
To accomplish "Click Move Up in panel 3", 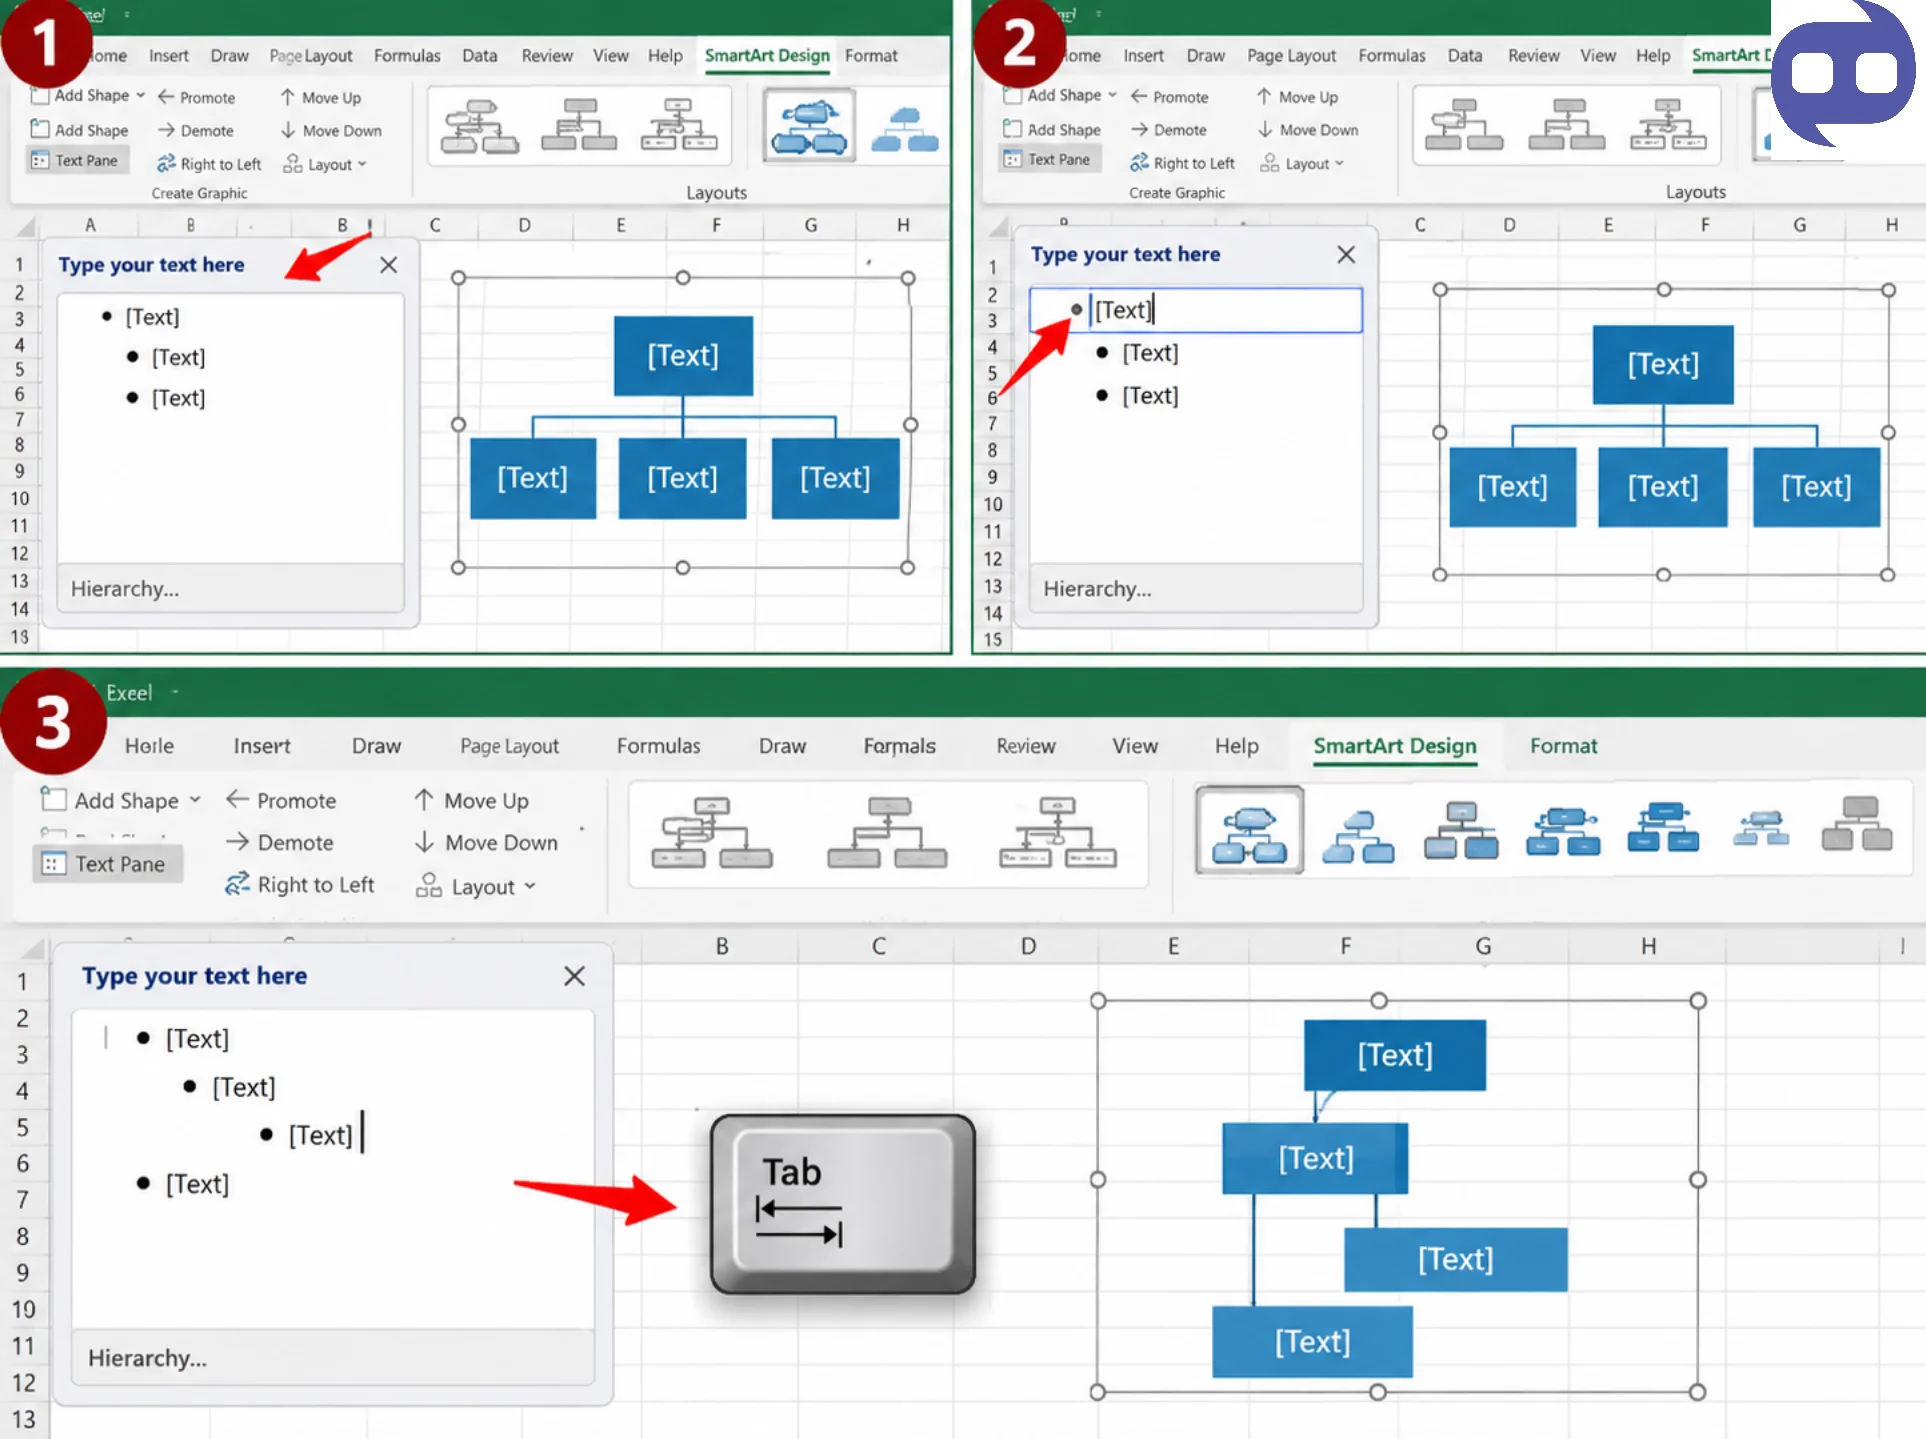I will click(471, 800).
